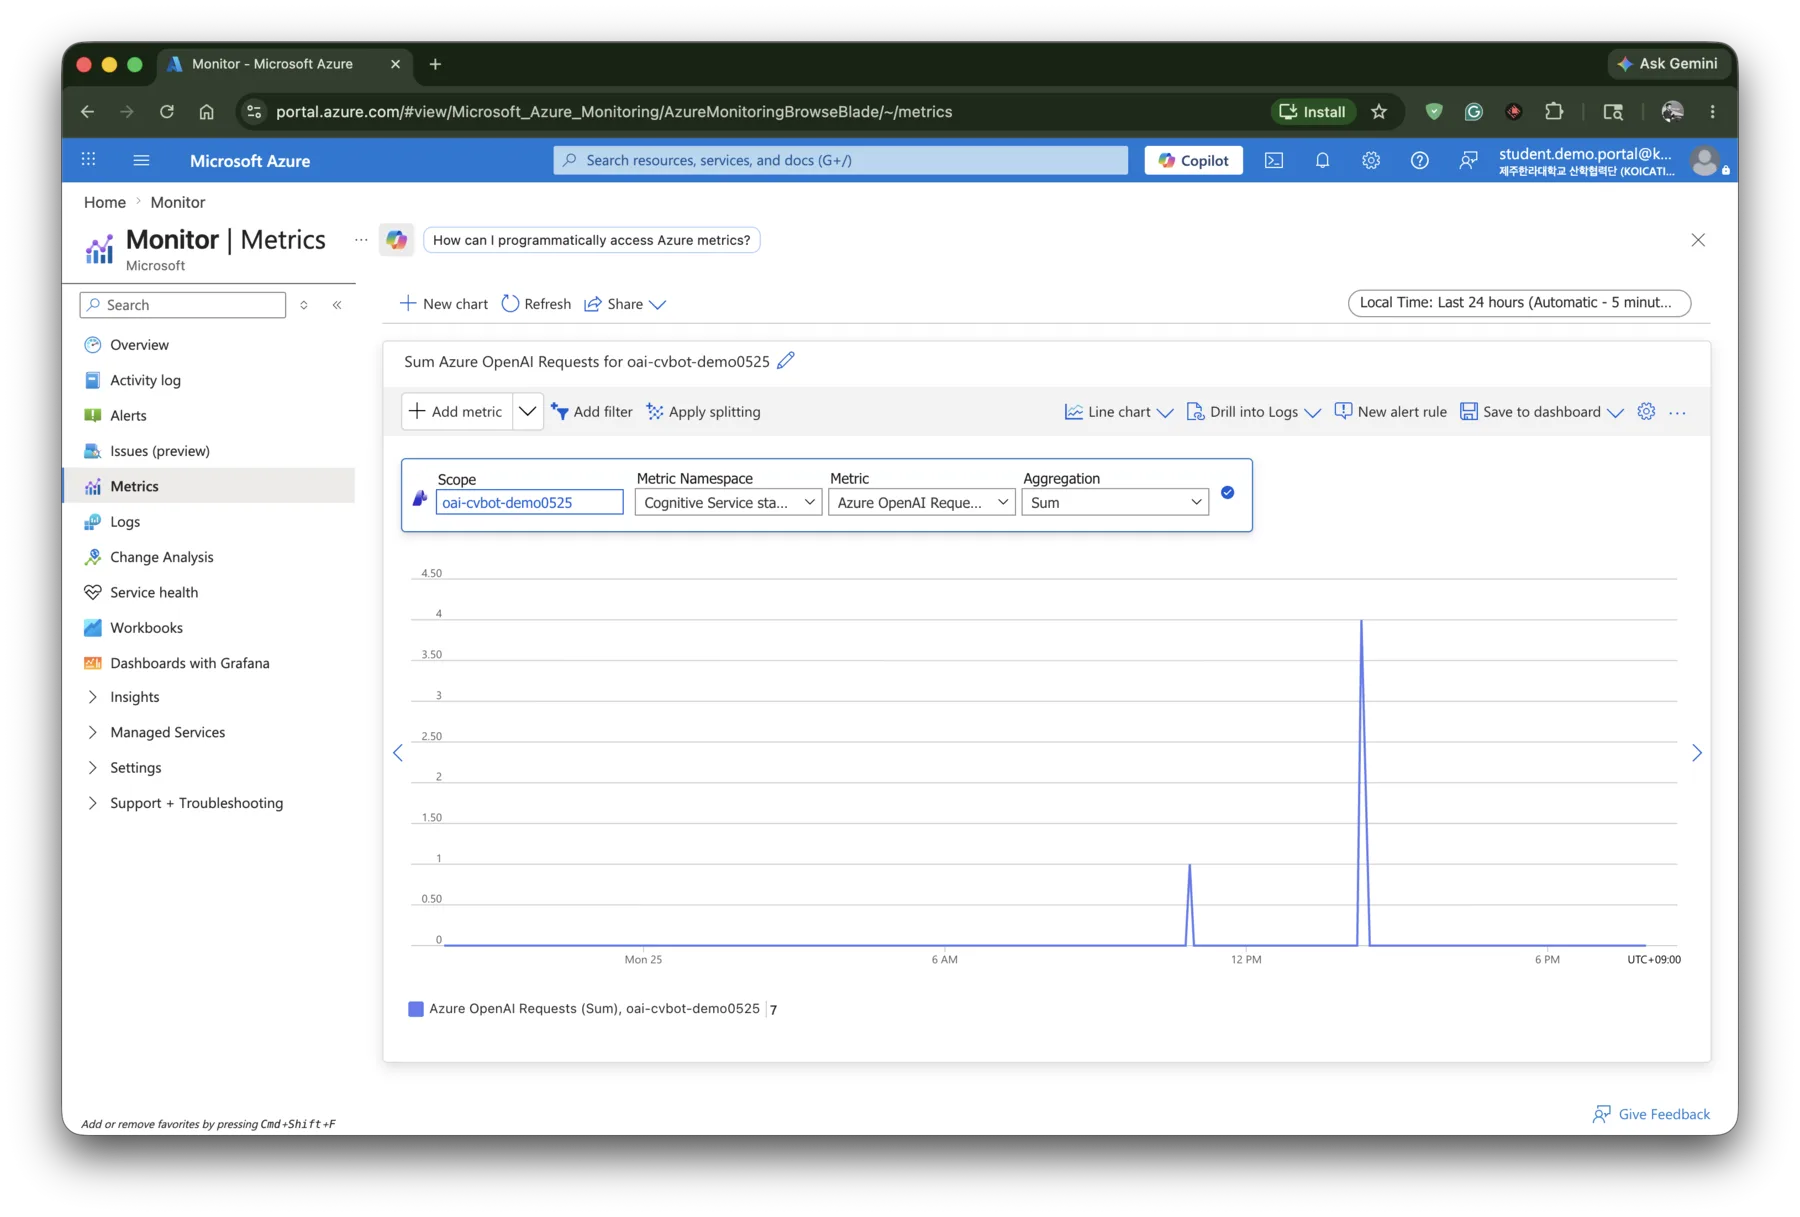Open the Metric Namespace dropdown
Screen dimensions: 1800x1217
tap(729, 502)
